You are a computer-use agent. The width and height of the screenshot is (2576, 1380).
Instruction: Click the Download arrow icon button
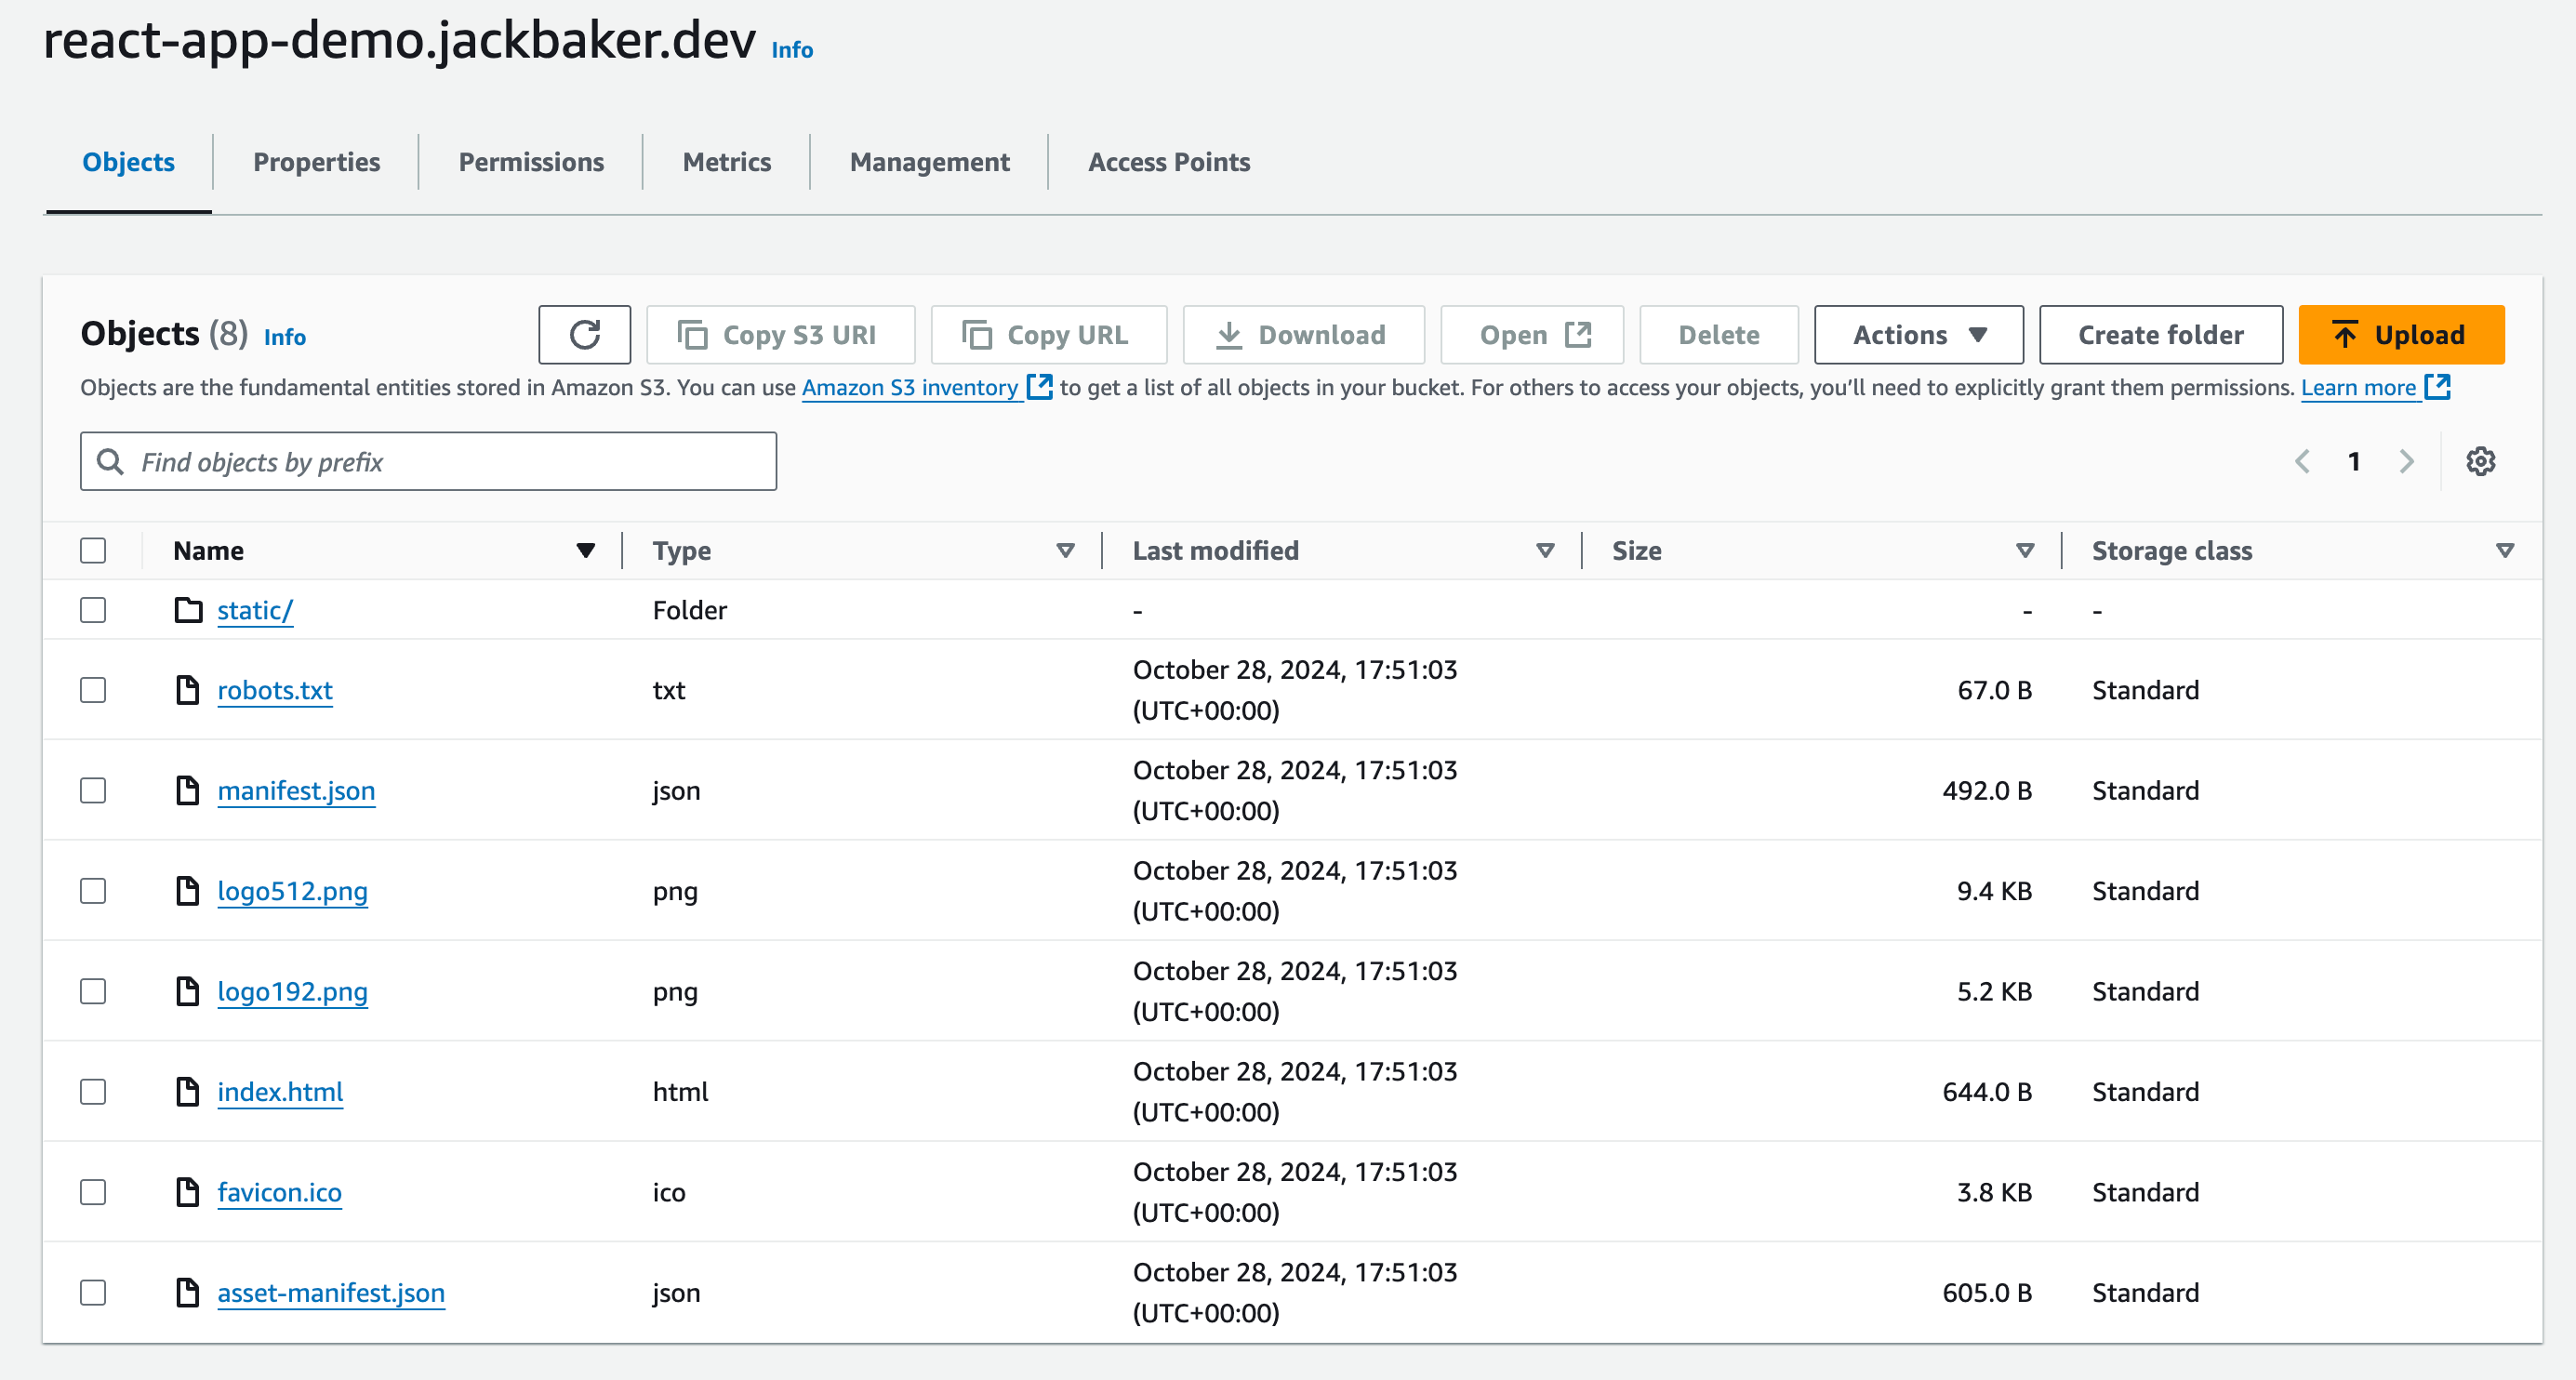[1229, 335]
